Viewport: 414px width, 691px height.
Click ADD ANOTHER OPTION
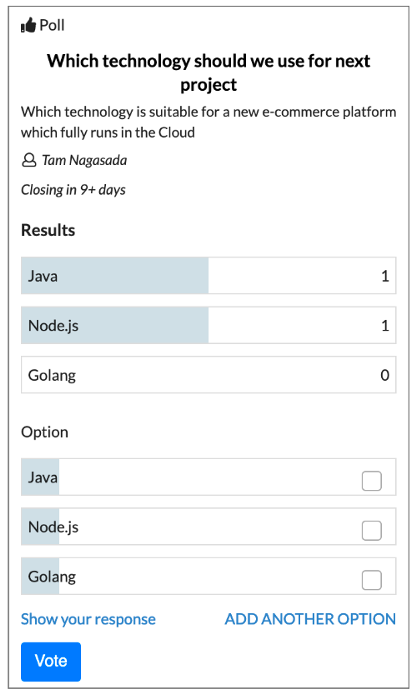click(310, 619)
